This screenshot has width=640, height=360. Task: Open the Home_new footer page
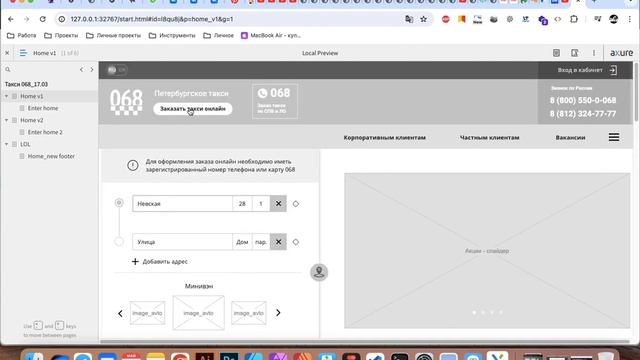coord(51,156)
